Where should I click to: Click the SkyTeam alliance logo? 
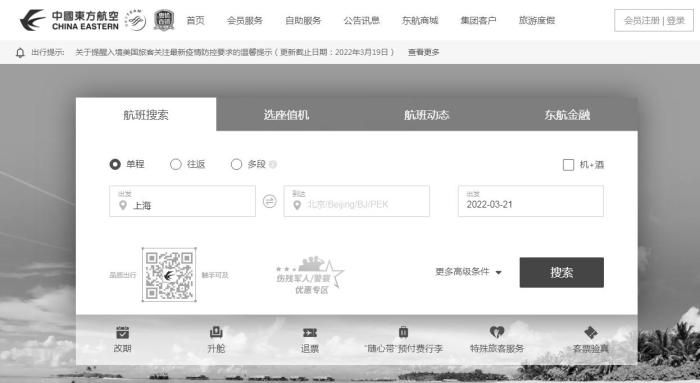(x=135, y=20)
